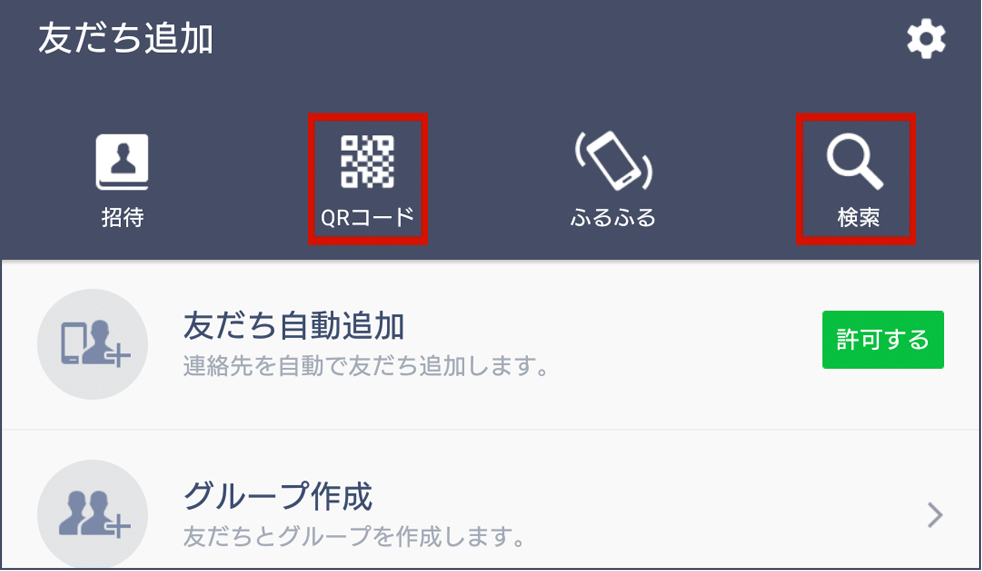This screenshot has width=982, height=571.
Task: Tap the ふるふる shake phone icon
Action: 613,161
